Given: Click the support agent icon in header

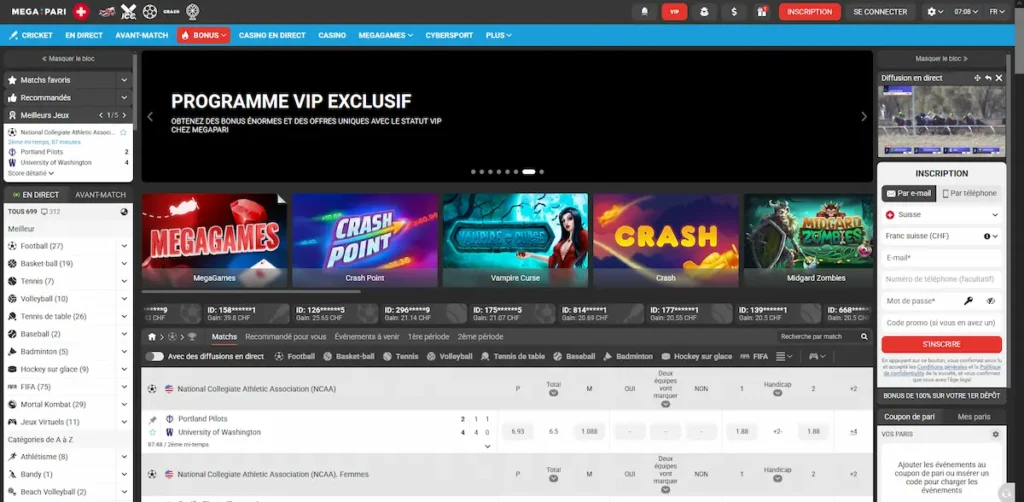Looking at the screenshot, I should [704, 12].
